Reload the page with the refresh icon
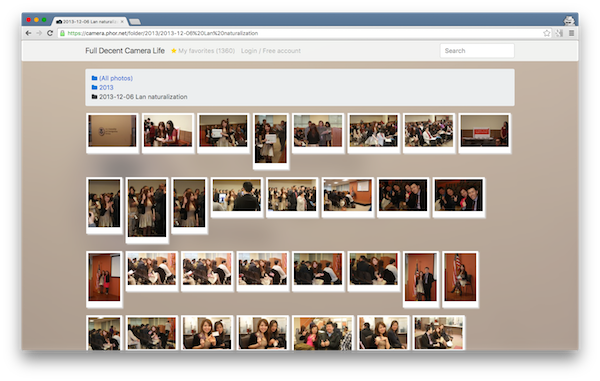 click(50, 33)
